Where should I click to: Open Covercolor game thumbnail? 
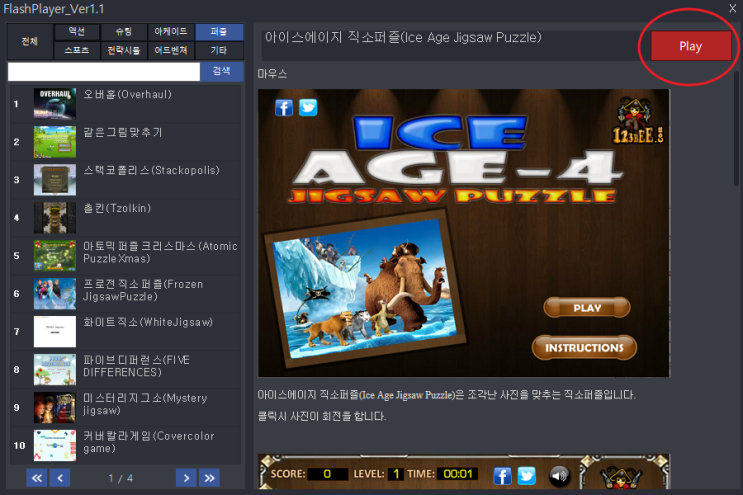tap(55, 445)
